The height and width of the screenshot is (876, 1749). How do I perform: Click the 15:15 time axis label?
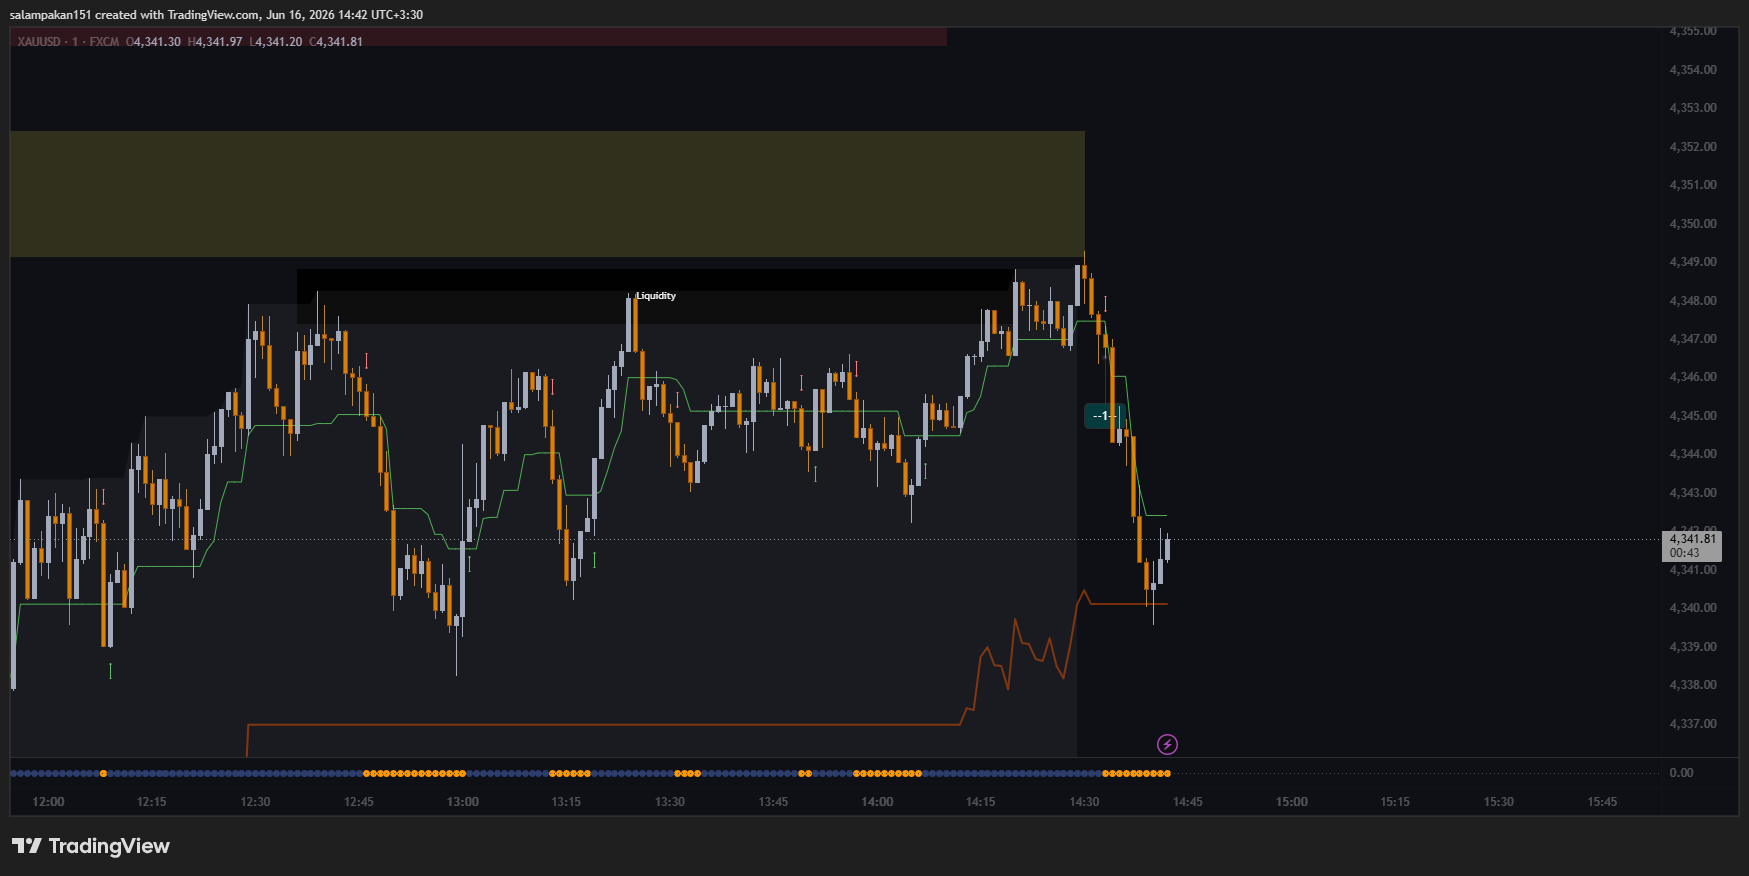point(1395,802)
